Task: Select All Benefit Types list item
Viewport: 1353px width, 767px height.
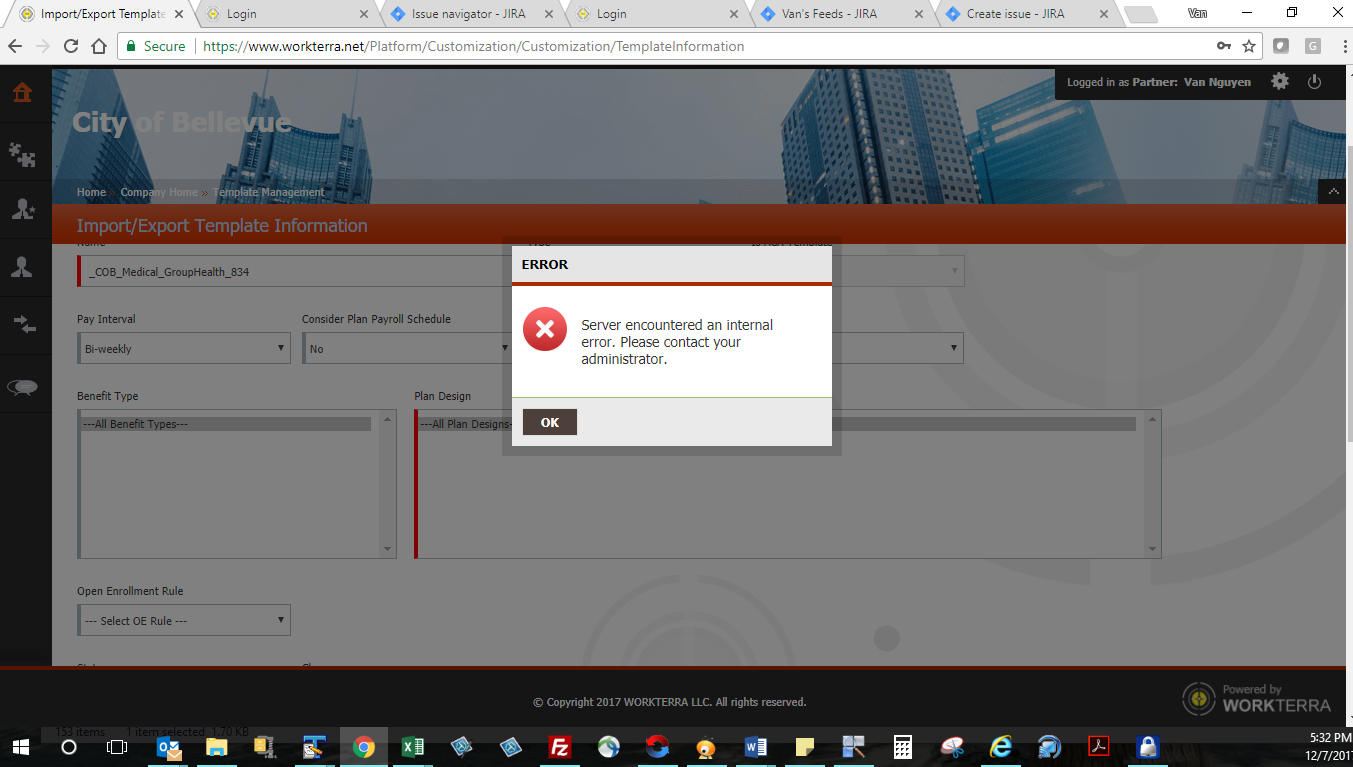Action: pos(227,424)
